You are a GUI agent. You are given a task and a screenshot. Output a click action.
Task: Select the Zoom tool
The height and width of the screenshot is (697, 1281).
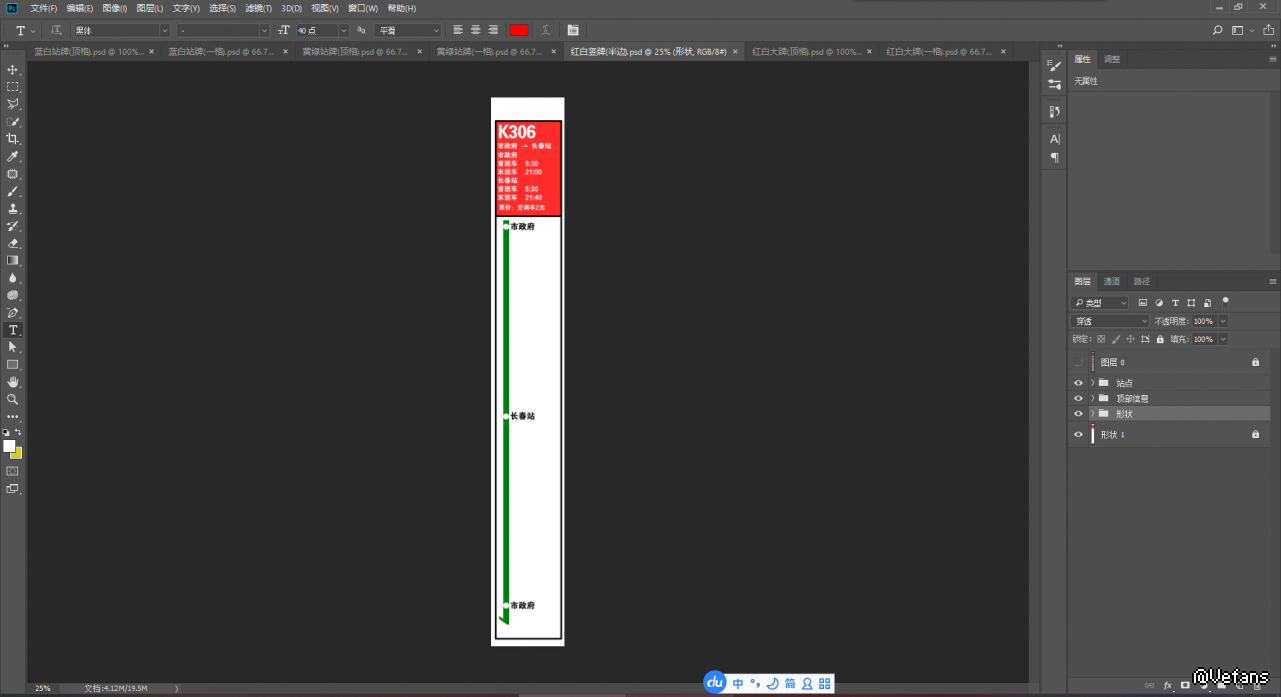[13, 399]
